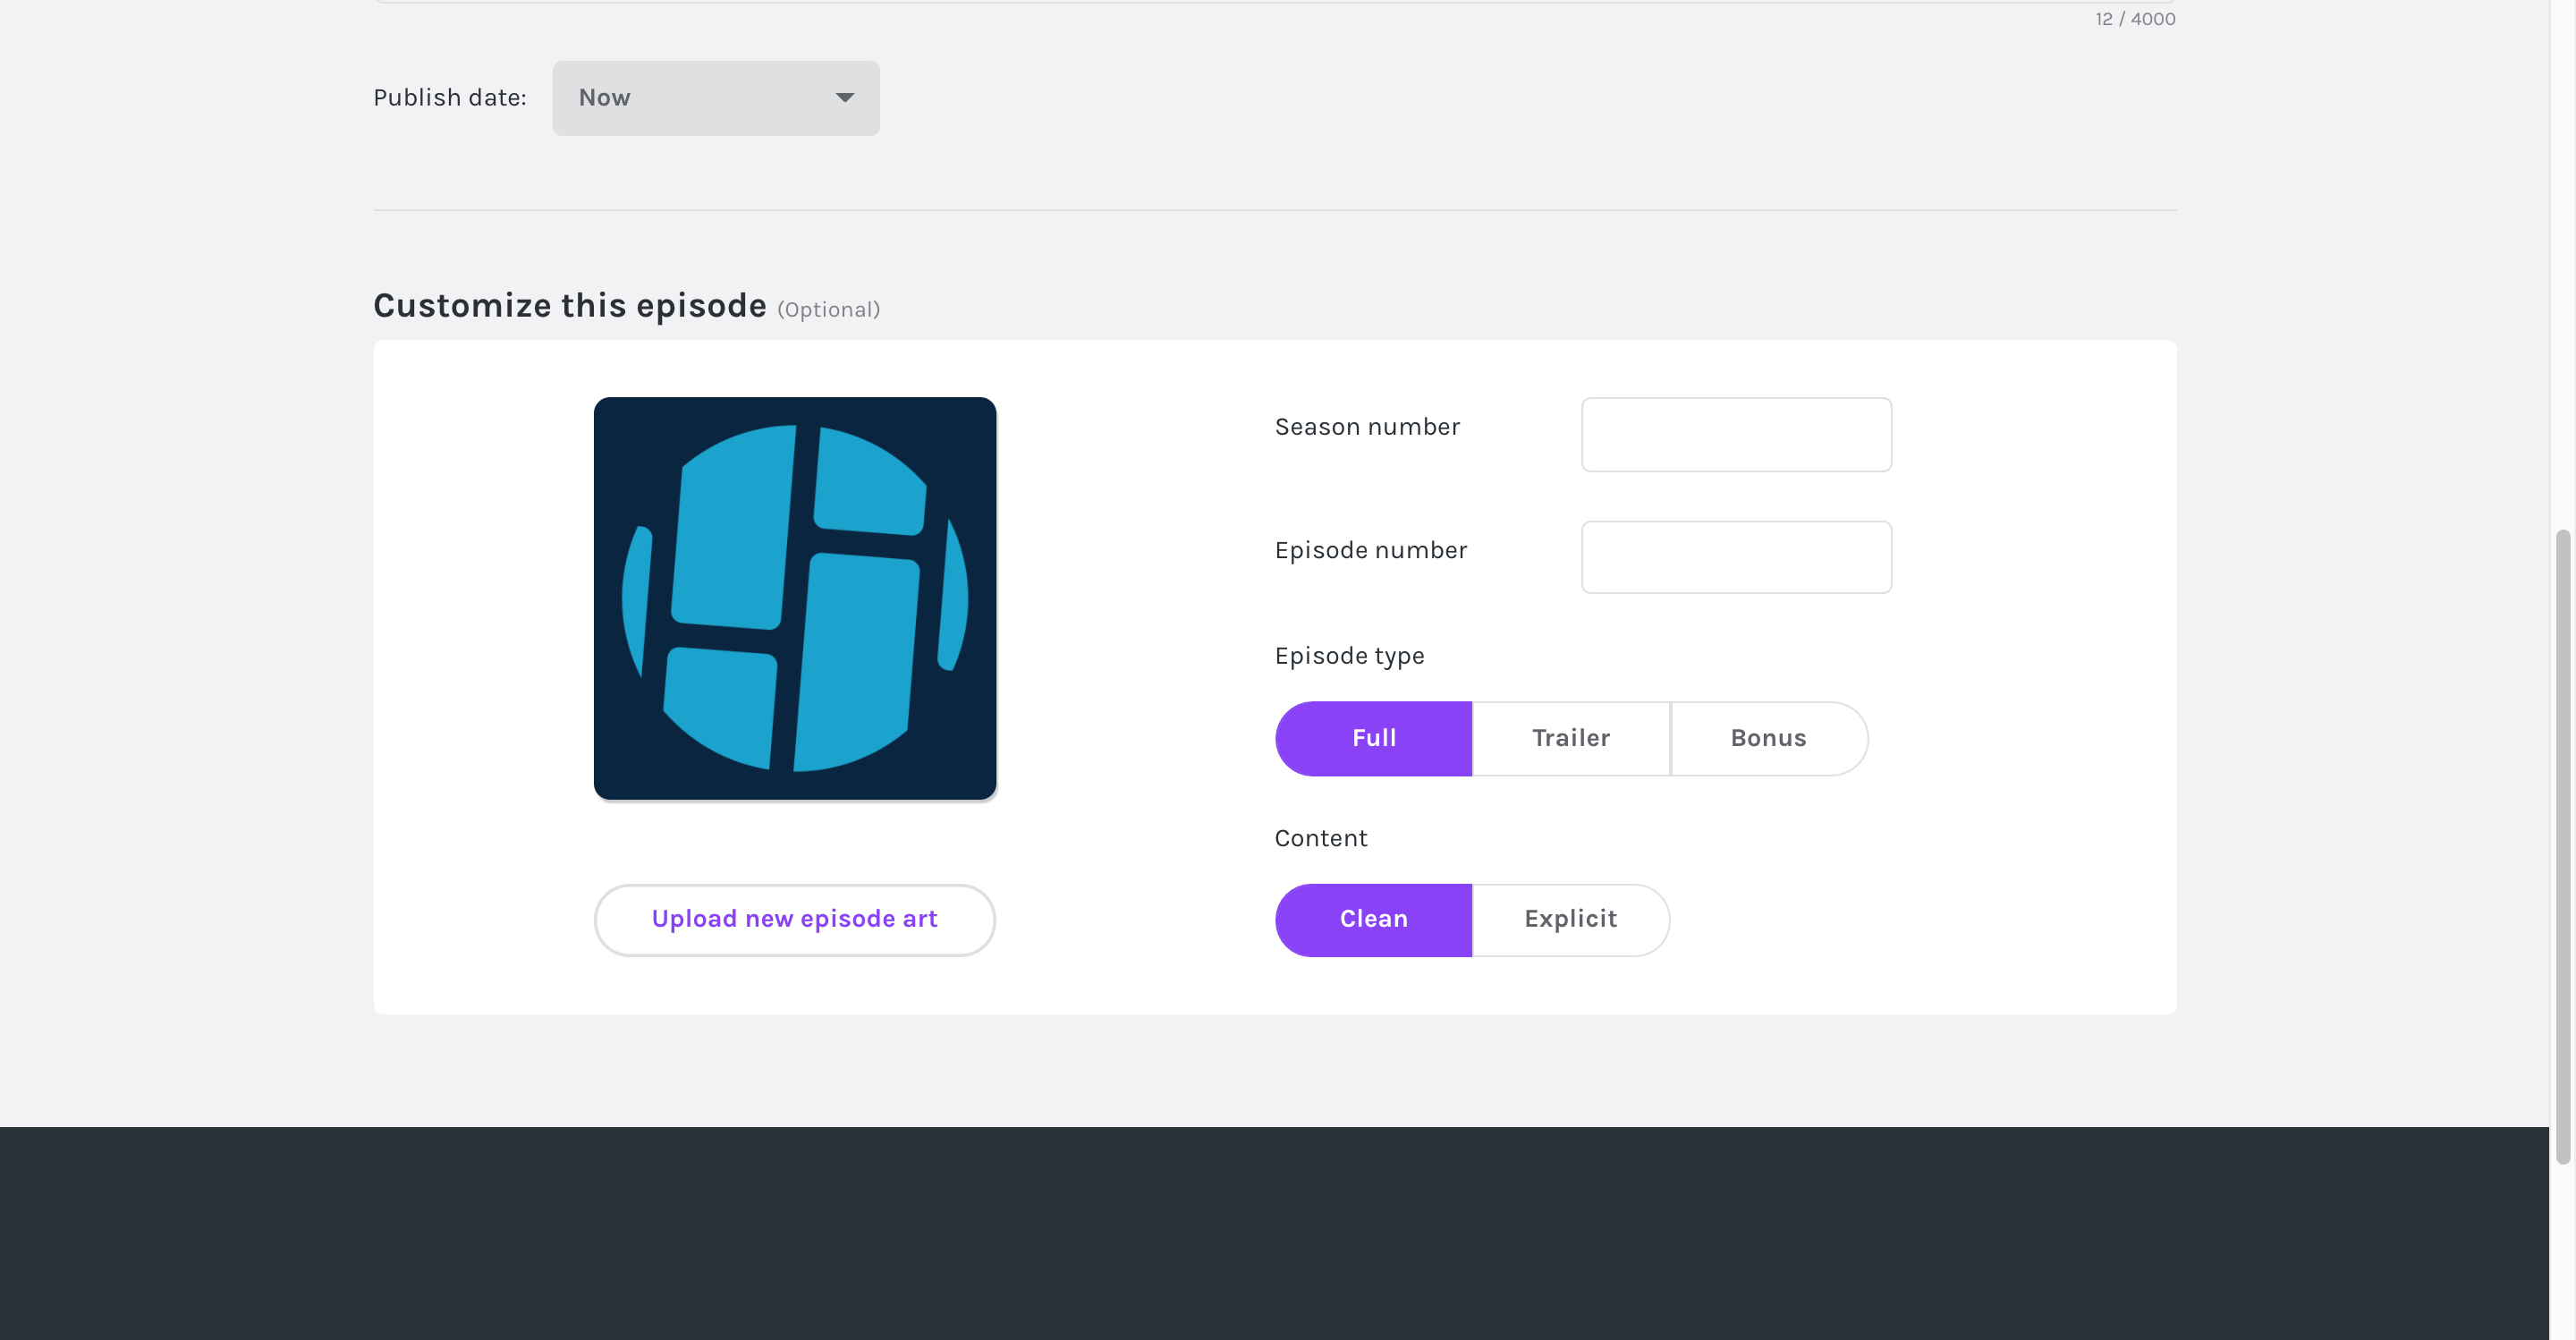Enable Explicit content rating
The height and width of the screenshot is (1340, 2576).
pyautogui.click(x=1569, y=919)
